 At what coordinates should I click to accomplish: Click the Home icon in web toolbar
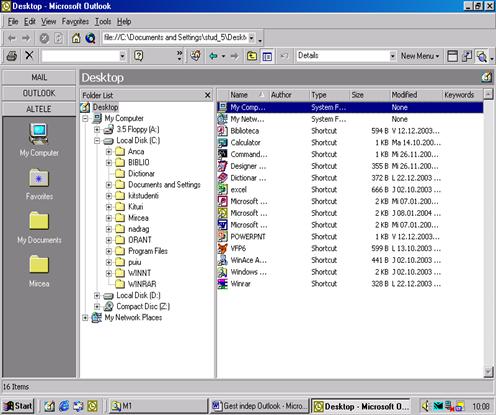(x=76, y=38)
